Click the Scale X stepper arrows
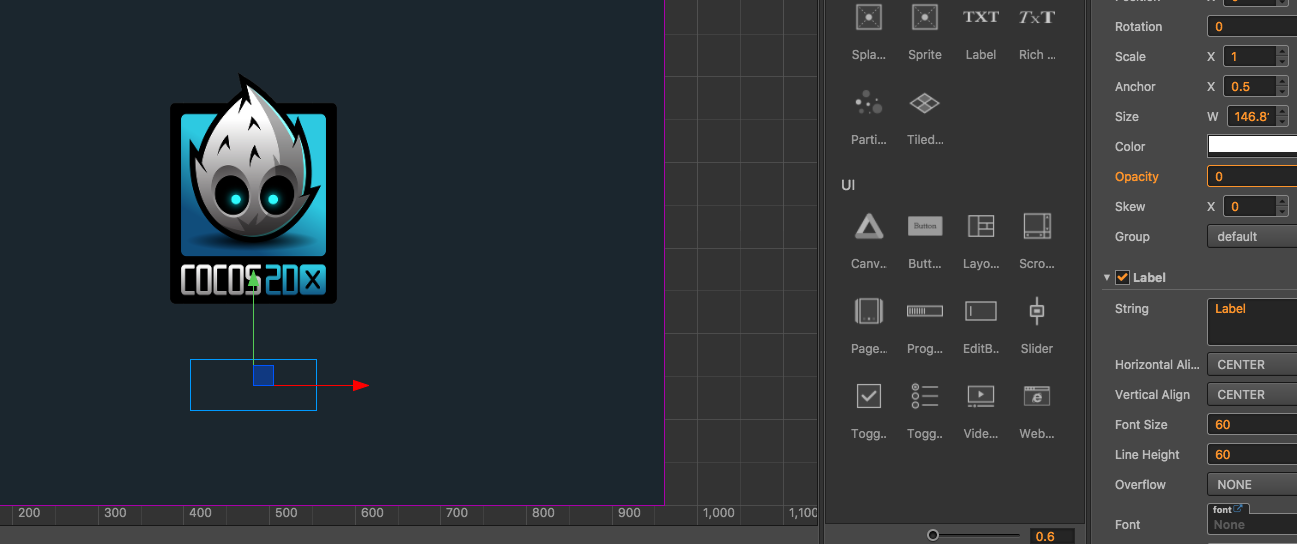Image resolution: width=1297 pixels, height=544 pixels. 1283,57
